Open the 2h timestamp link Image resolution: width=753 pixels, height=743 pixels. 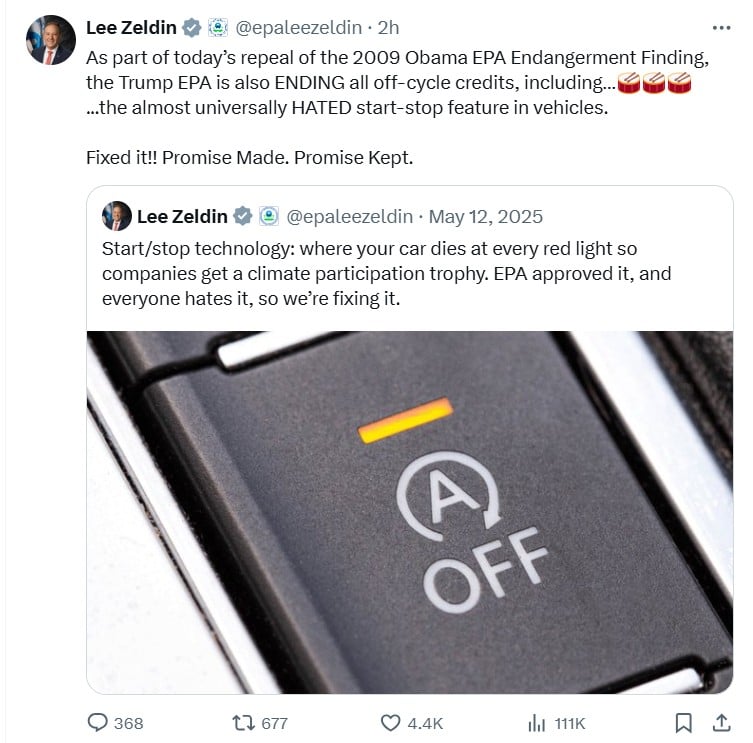coord(388,27)
